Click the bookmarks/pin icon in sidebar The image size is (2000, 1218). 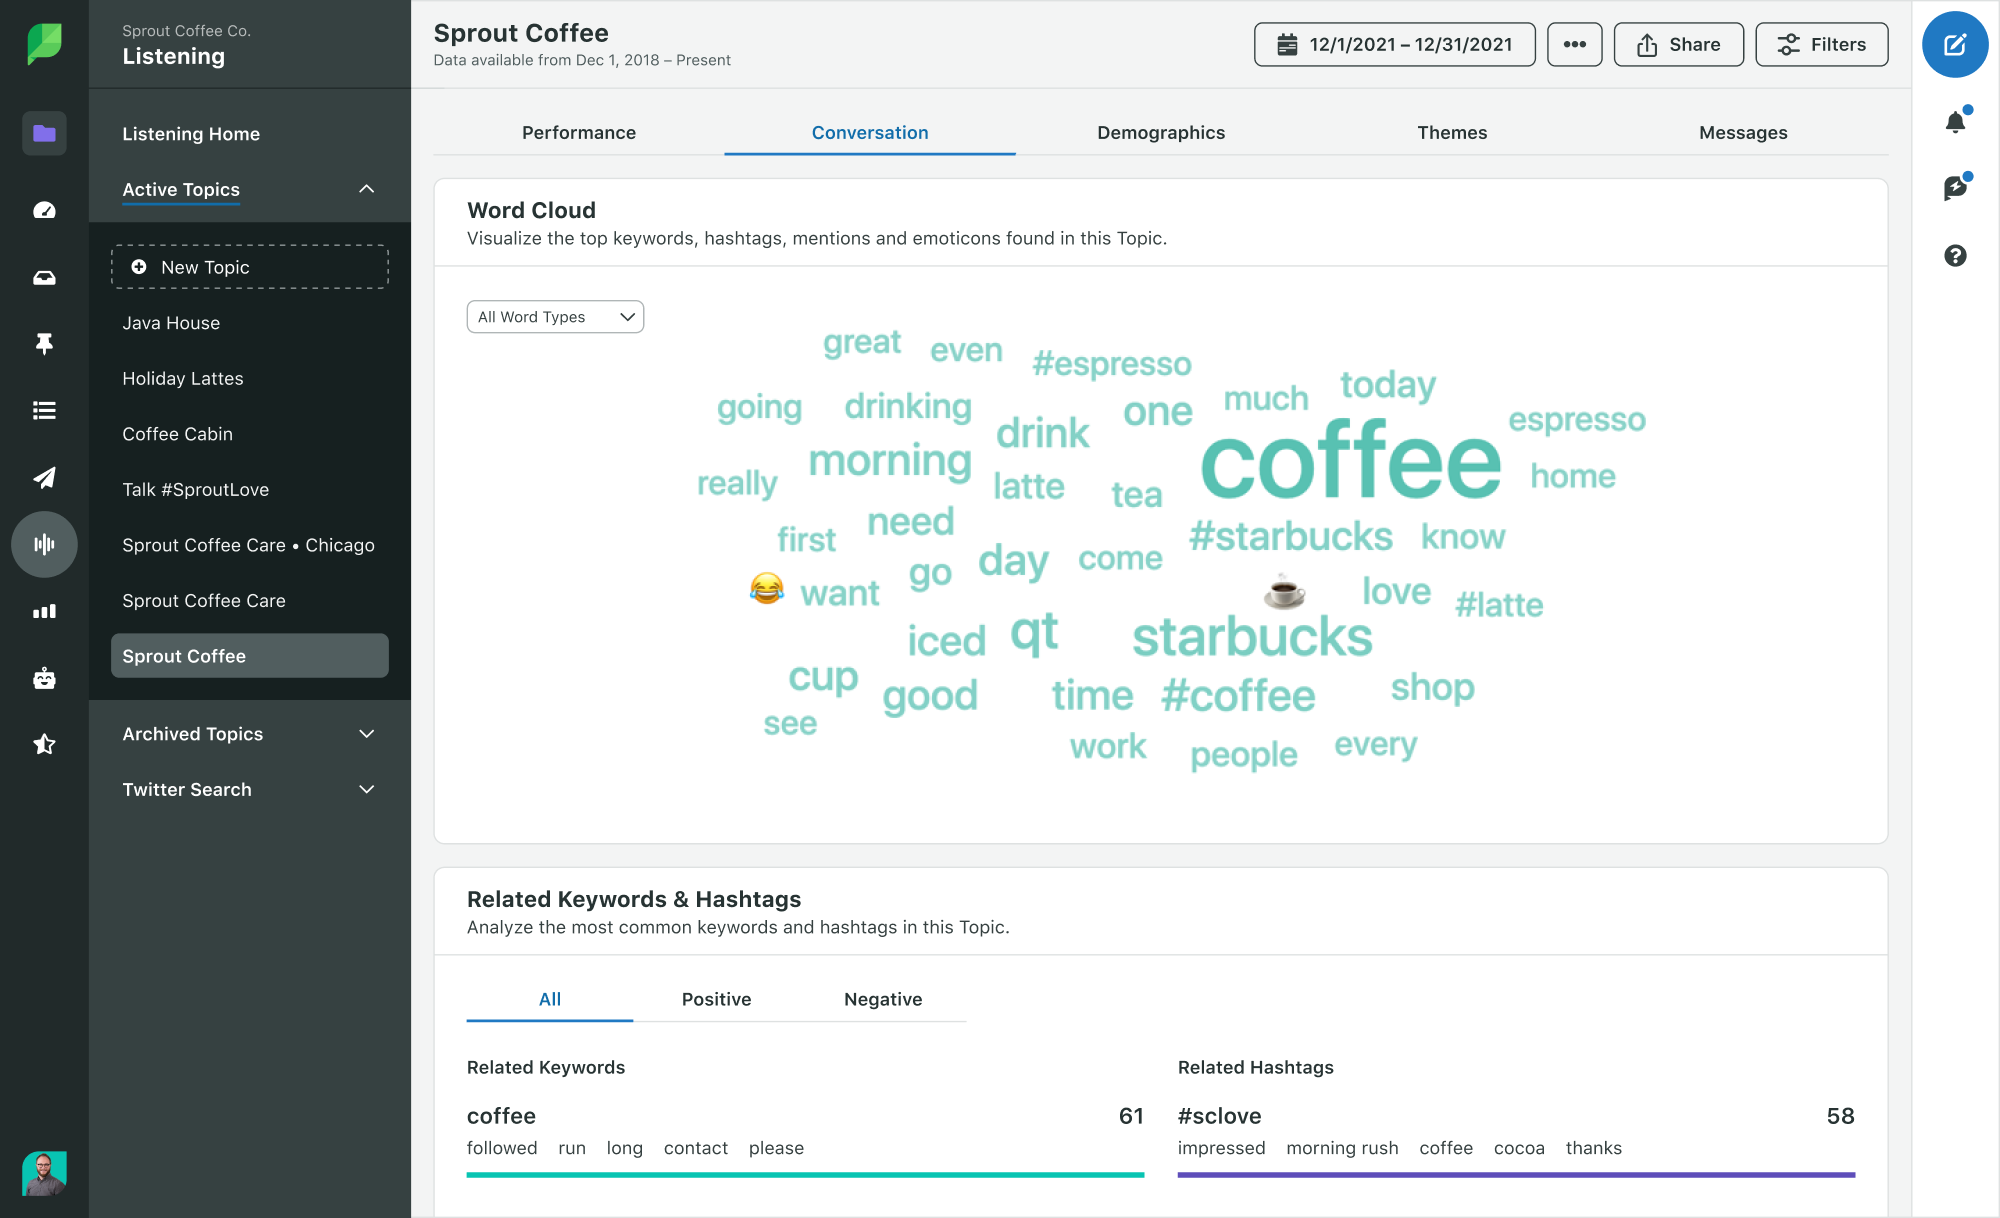pos(43,341)
